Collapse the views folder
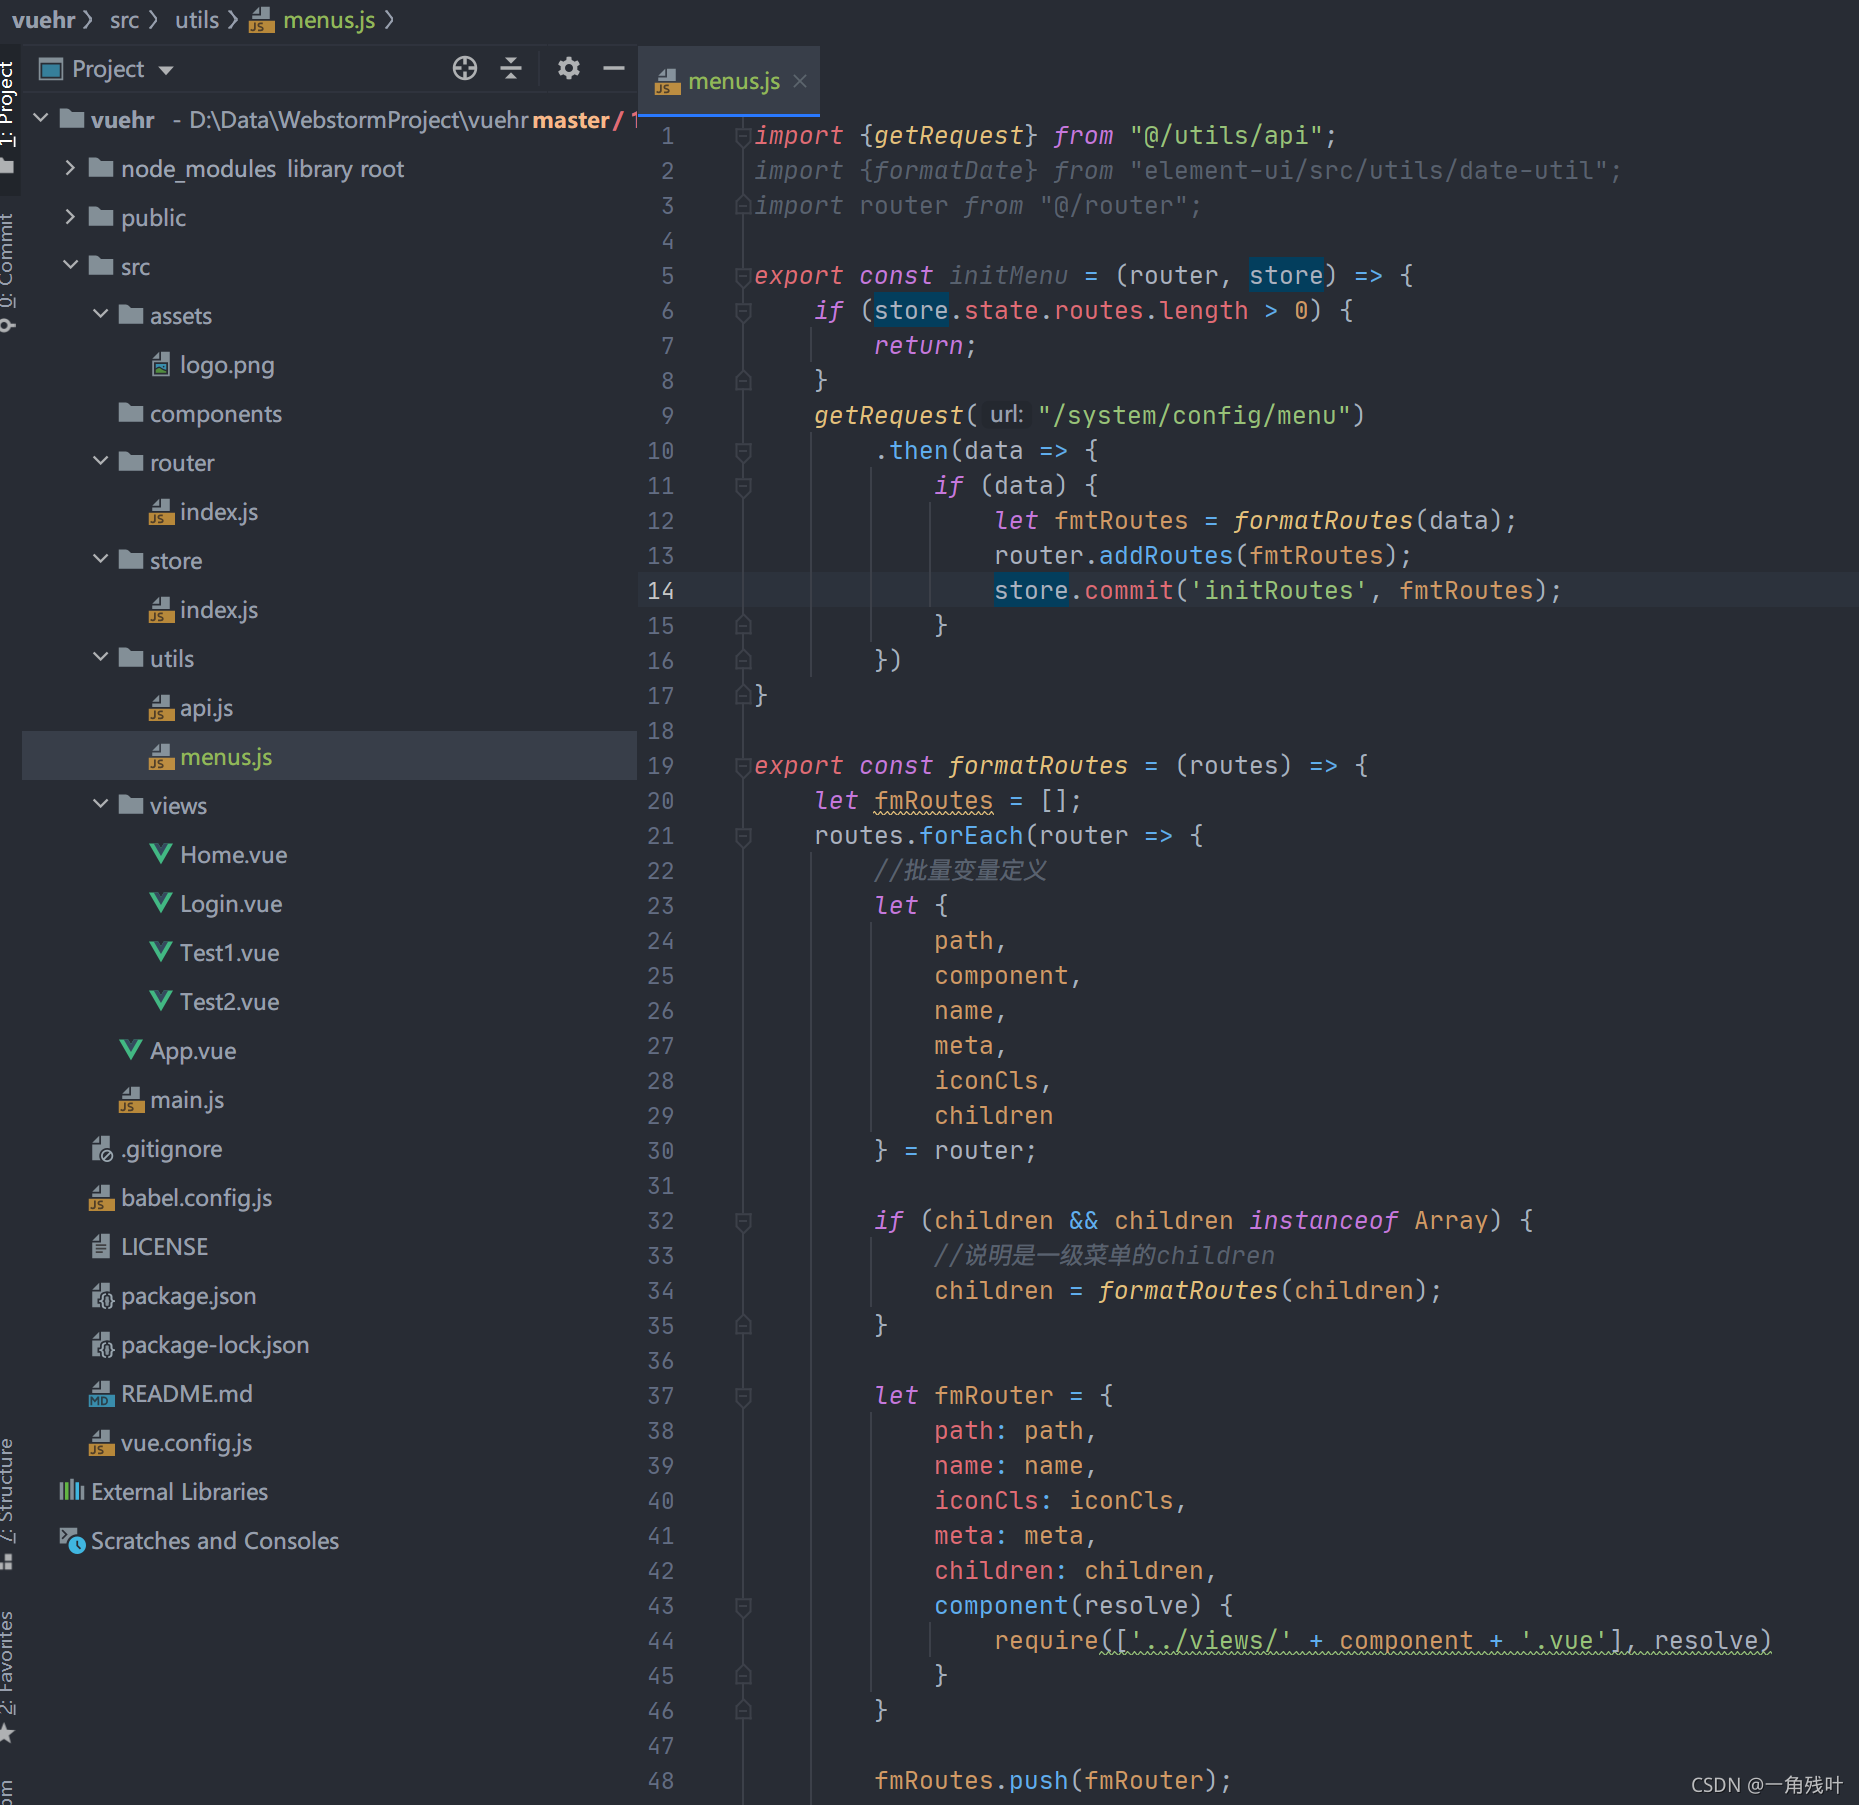Image resolution: width=1859 pixels, height=1805 pixels. [x=100, y=805]
